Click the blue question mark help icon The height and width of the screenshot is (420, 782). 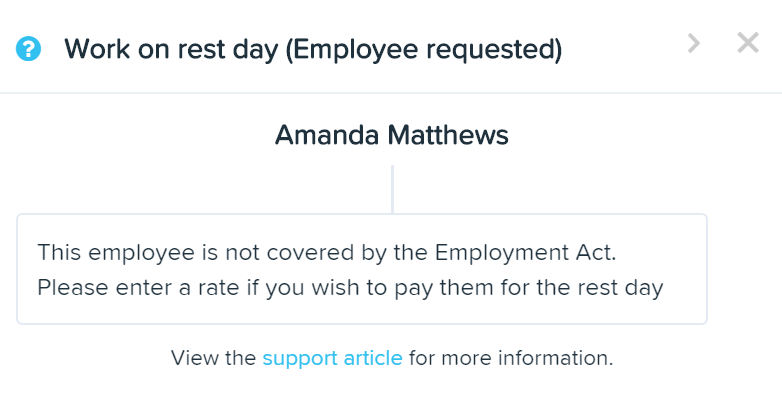pyautogui.click(x=28, y=49)
